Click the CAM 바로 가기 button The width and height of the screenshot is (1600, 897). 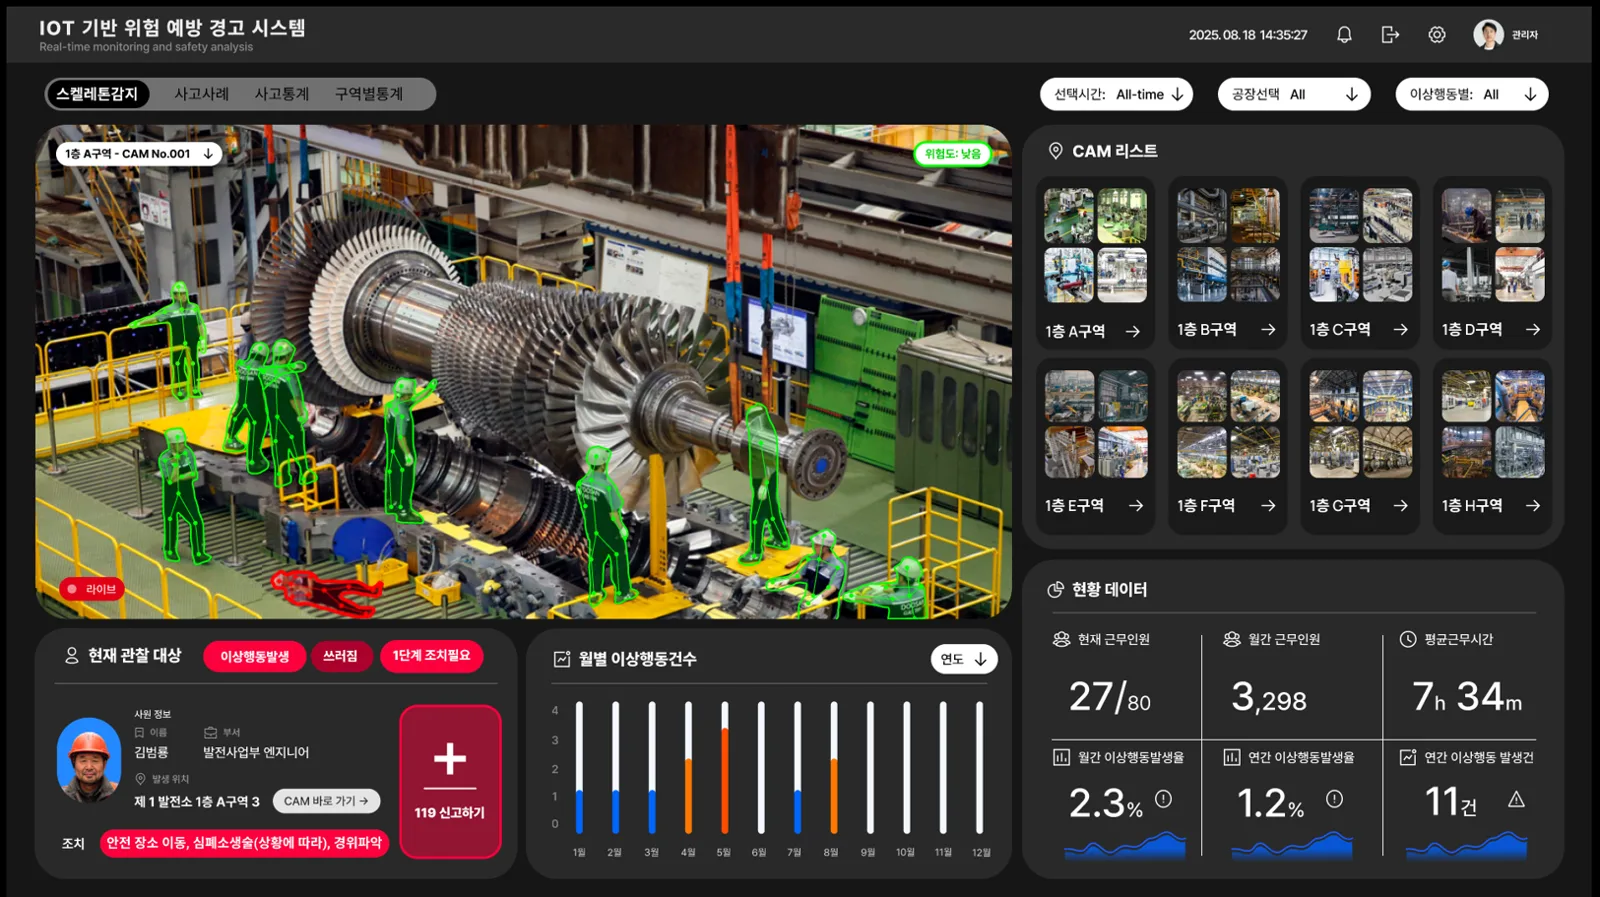tap(326, 801)
